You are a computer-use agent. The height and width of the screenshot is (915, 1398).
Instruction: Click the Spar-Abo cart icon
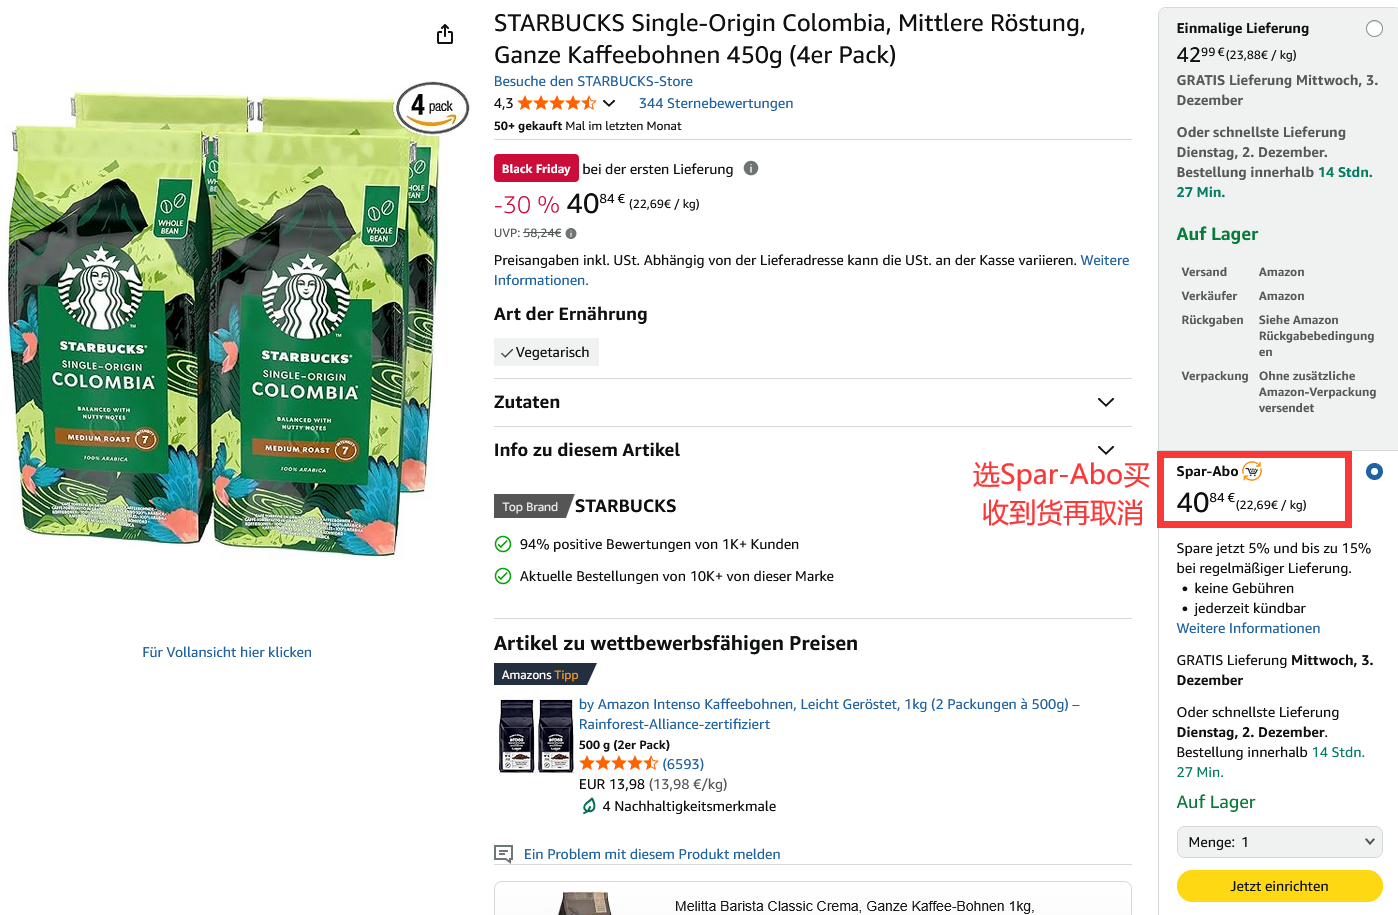coord(1252,471)
